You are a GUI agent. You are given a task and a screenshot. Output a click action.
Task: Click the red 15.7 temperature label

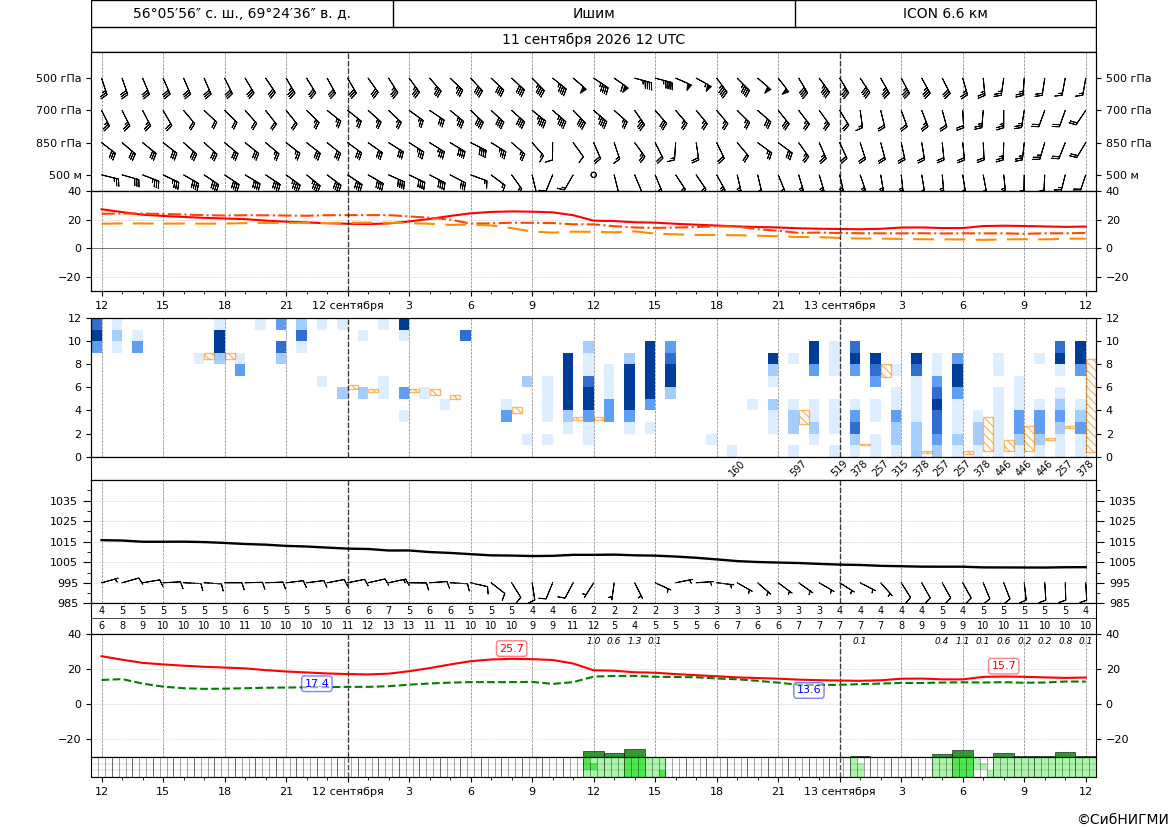click(1003, 665)
